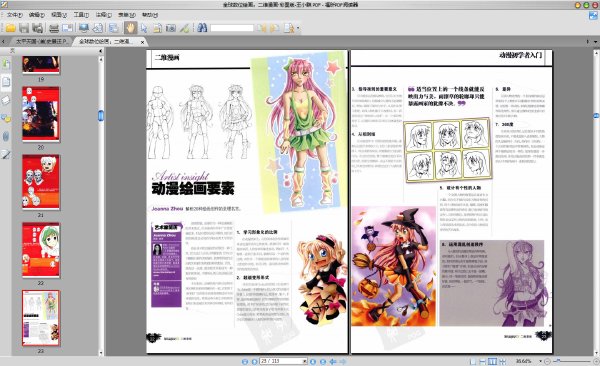Select page 19 thumbnail
The height and width of the screenshot is (366, 600).
[x=41, y=65]
